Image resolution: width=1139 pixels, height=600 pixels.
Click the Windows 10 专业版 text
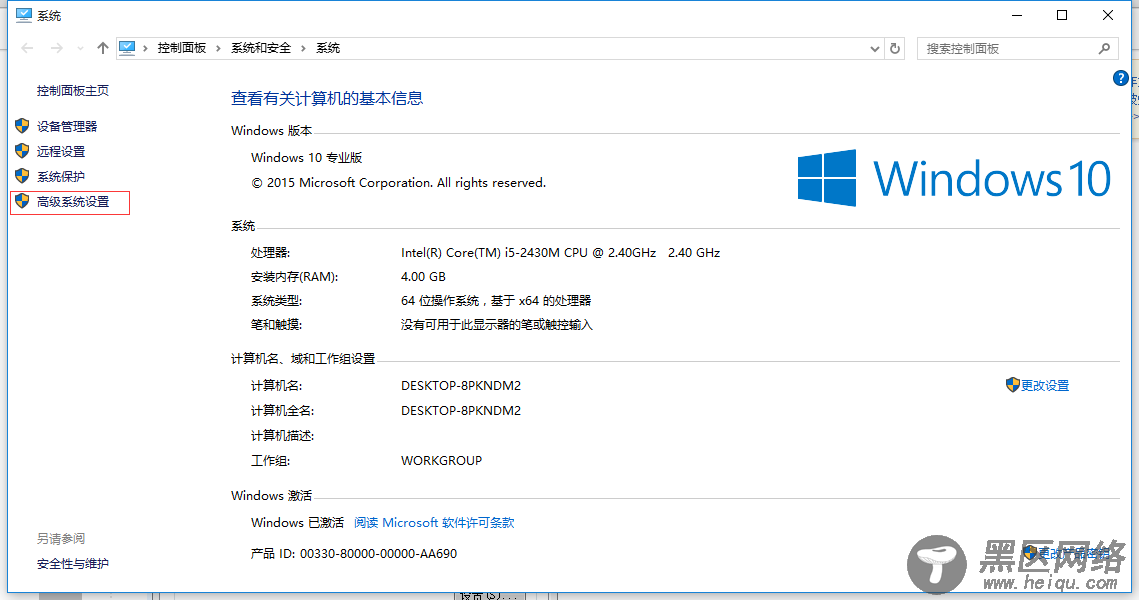(x=307, y=158)
